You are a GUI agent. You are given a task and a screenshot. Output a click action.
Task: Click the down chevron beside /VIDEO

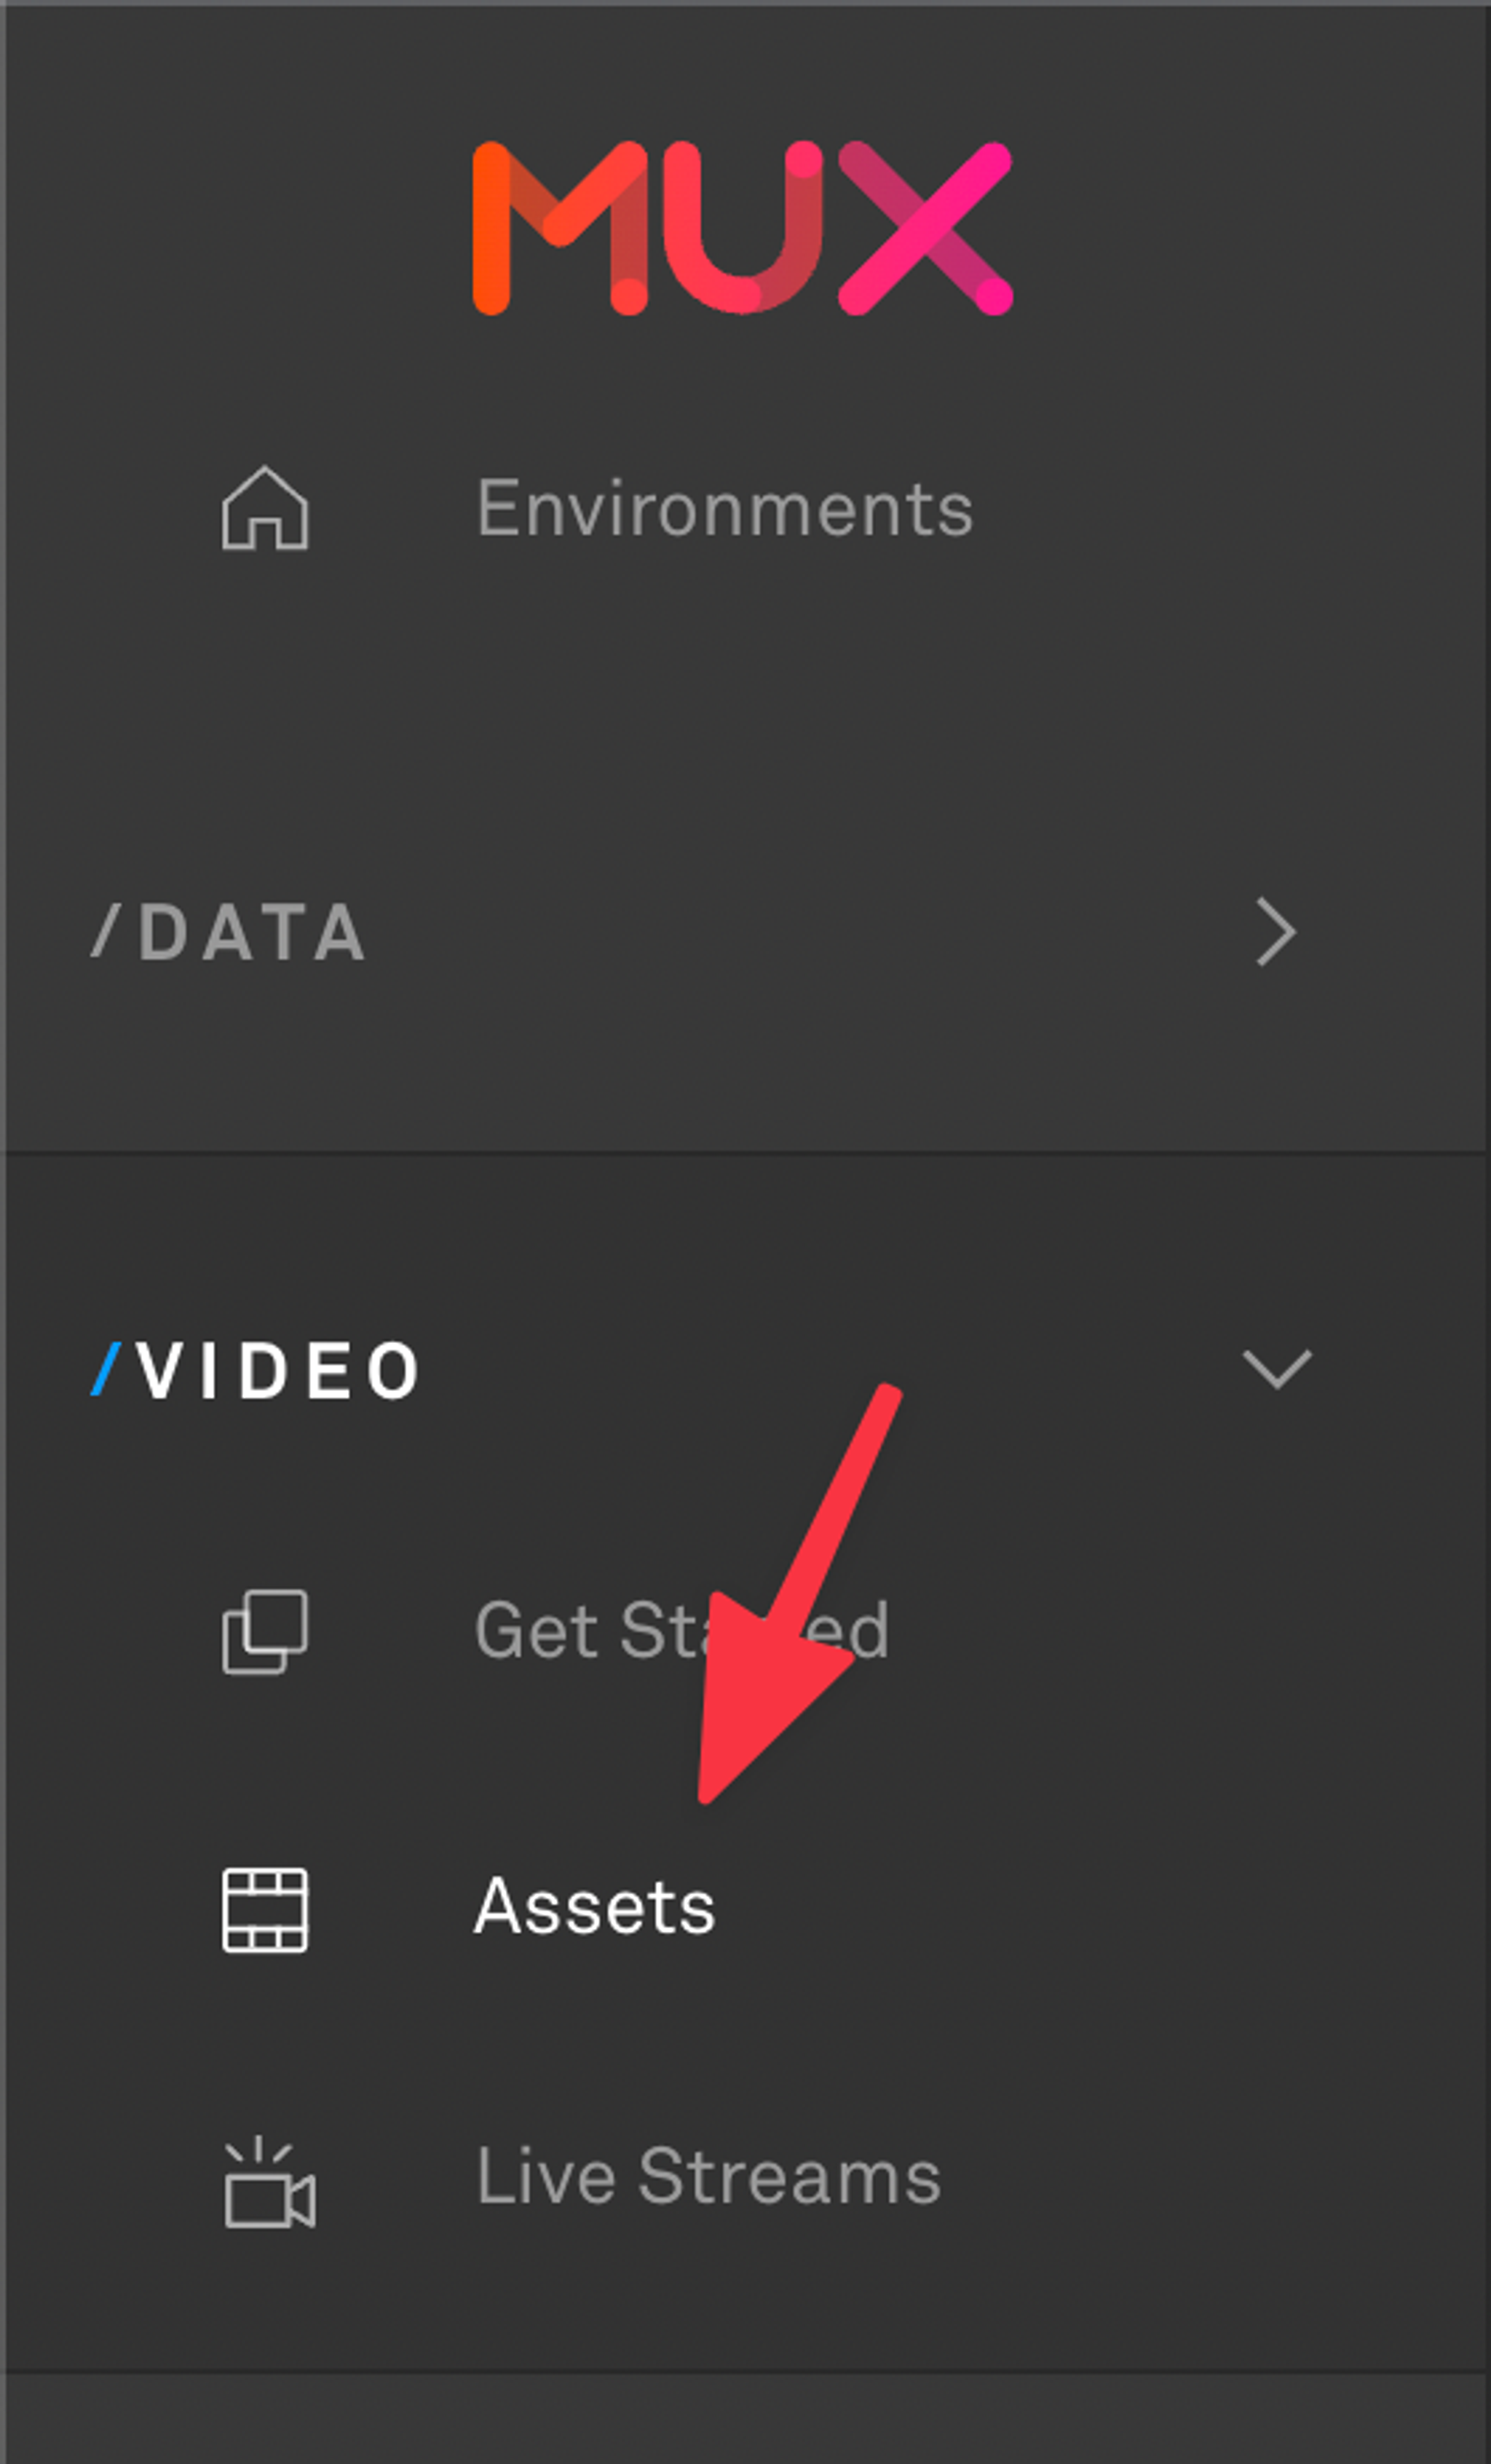(1277, 1368)
